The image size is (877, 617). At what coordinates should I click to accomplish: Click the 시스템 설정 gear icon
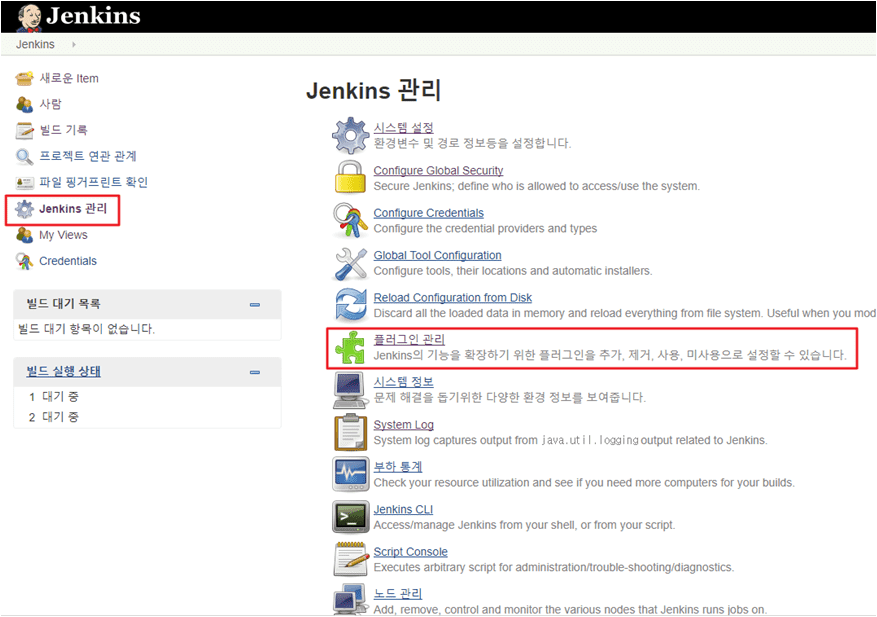coord(350,135)
